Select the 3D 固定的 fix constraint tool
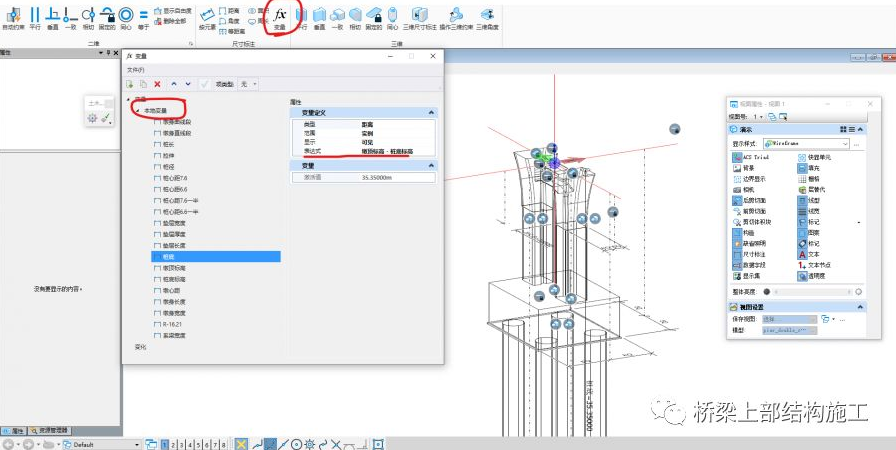 [374, 18]
